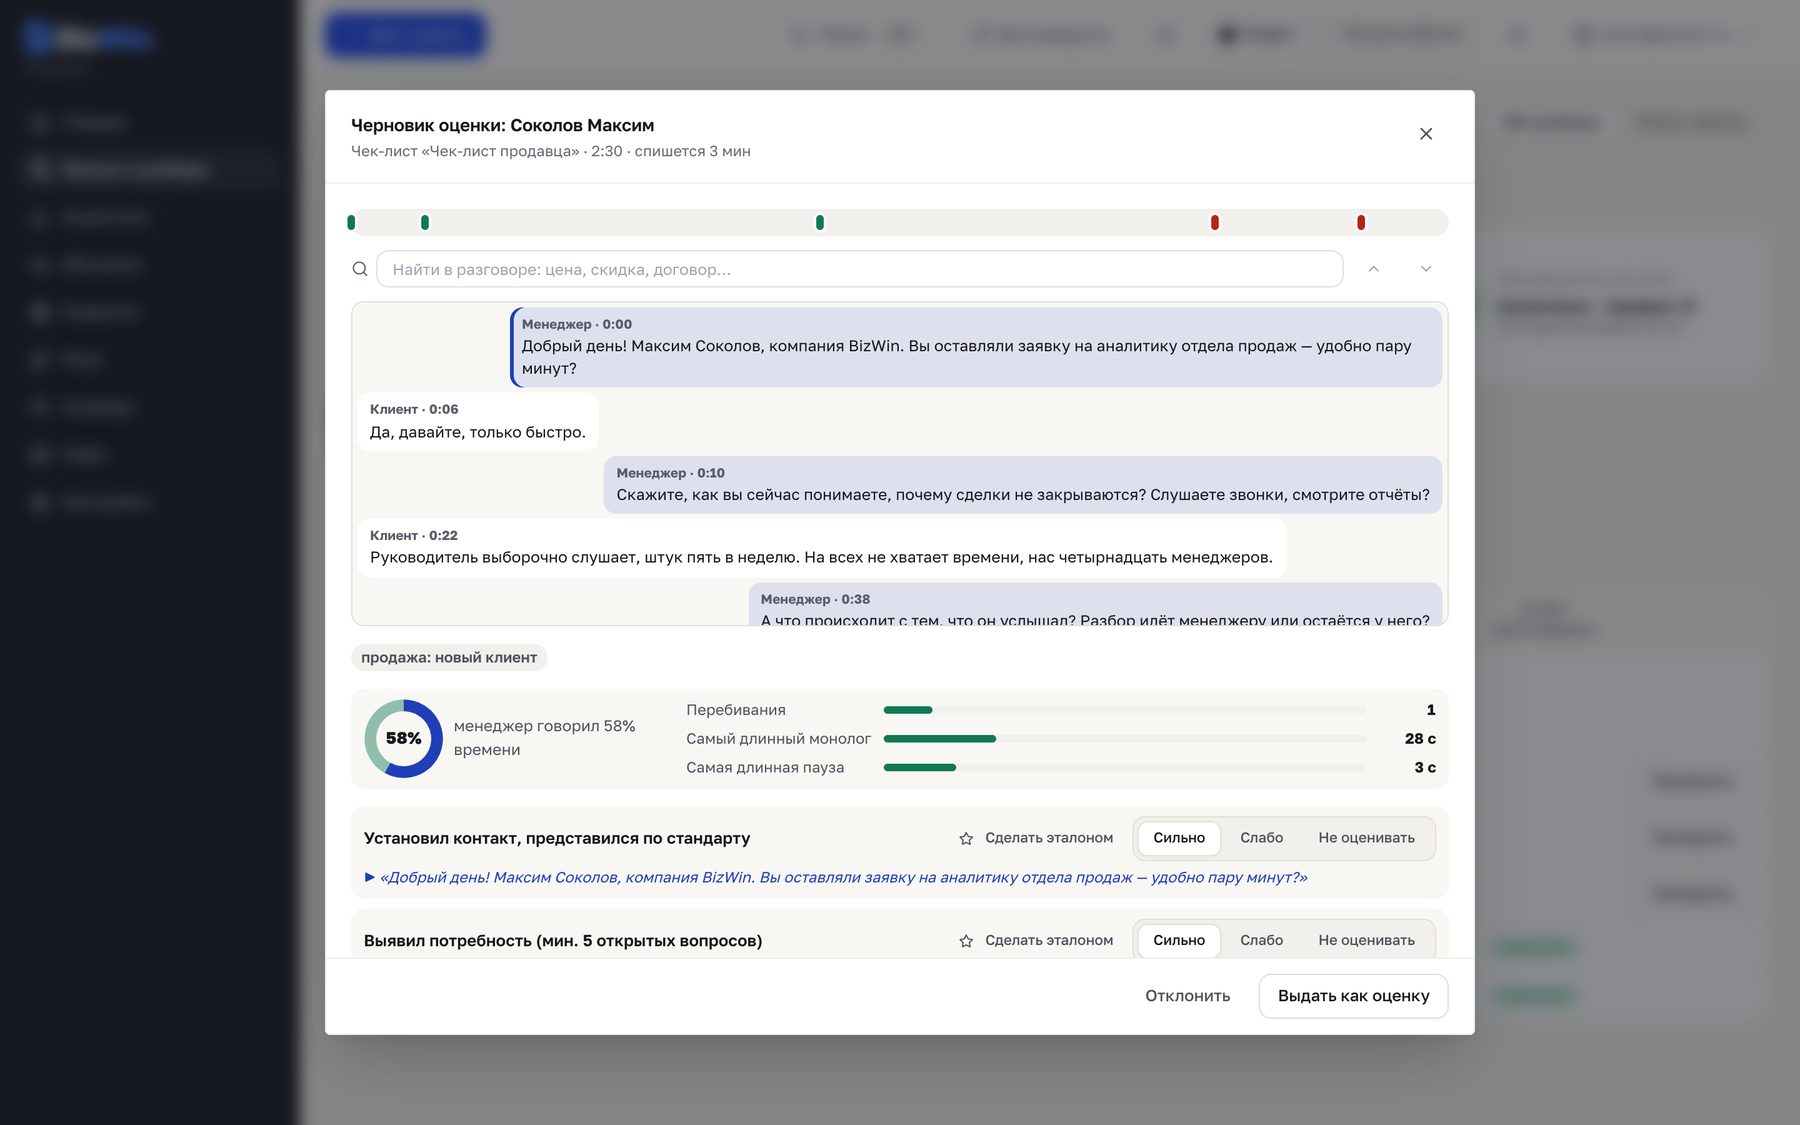Click the dialog title «Черновик оценки: Соколов Максим»
1800x1125 pixels.
click(502, 125)
